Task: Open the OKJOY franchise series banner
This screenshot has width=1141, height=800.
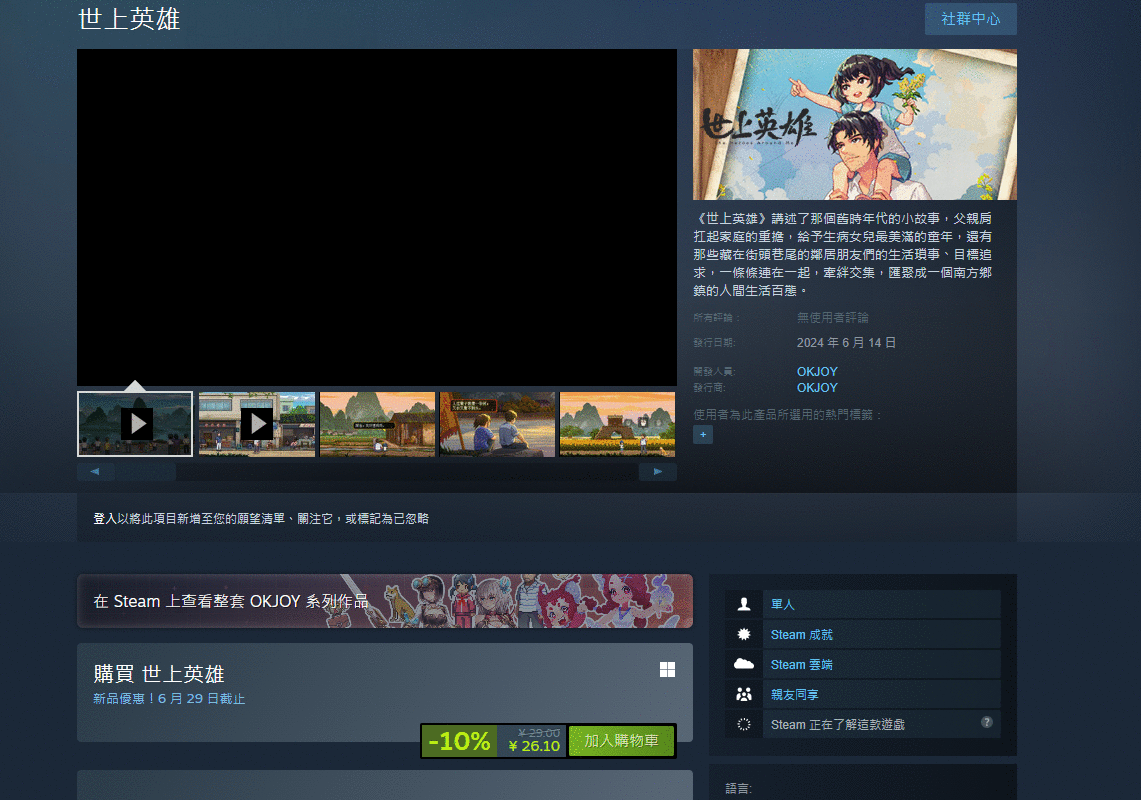Action: click(385, 601)
